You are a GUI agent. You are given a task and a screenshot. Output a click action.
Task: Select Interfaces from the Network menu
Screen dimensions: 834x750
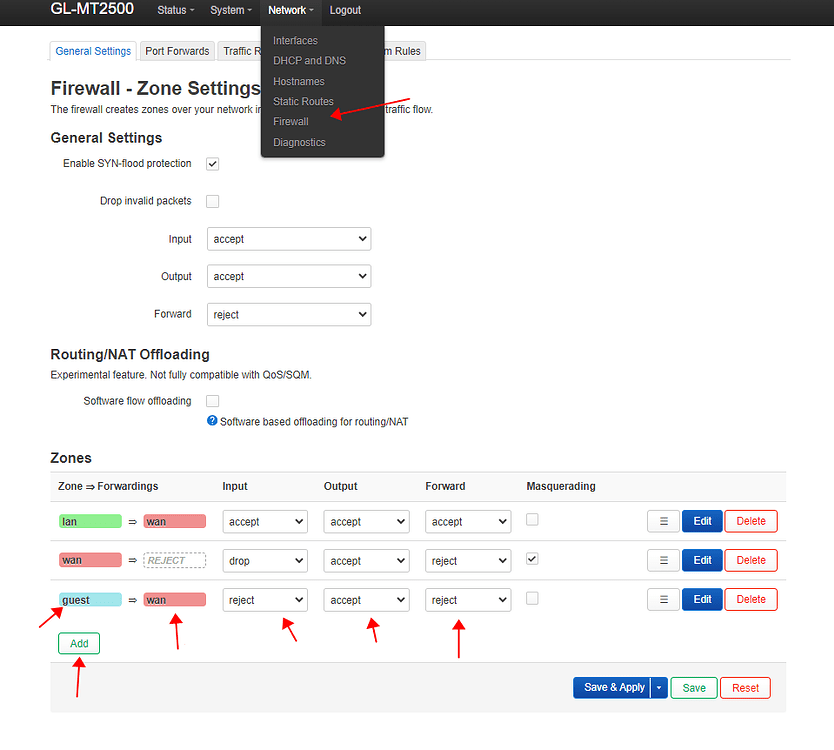click(294, 40)
